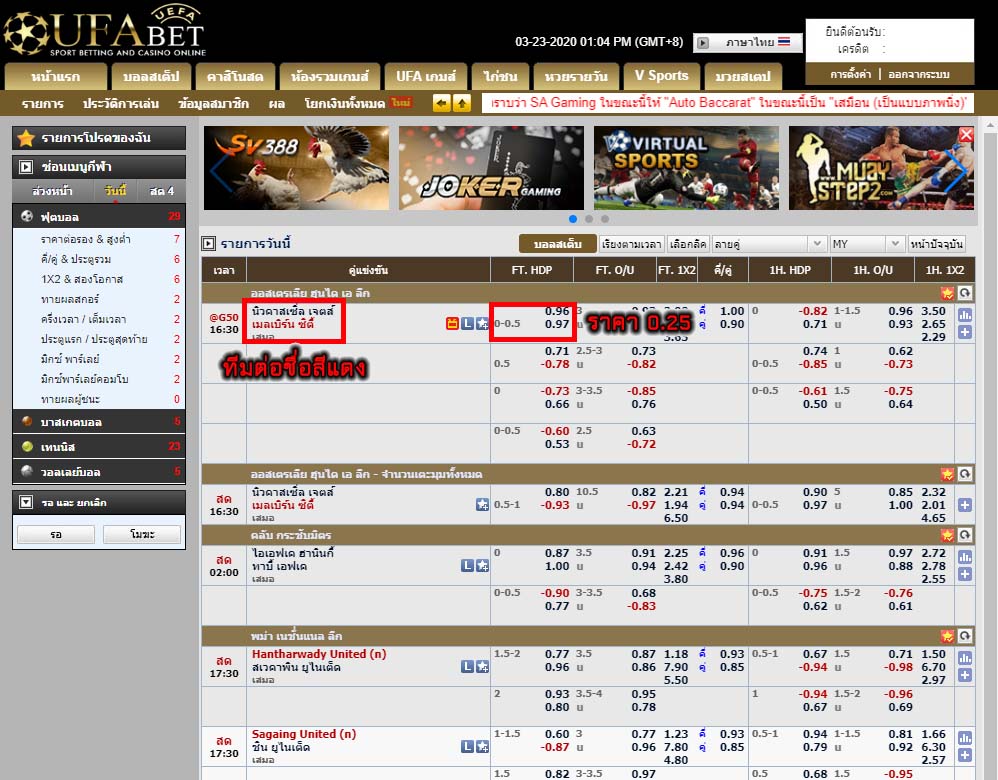Favorite the พม่า เนชั่นแนล ลีก league with its star
The image size is (998, 780).
click(x=947, y=635)
